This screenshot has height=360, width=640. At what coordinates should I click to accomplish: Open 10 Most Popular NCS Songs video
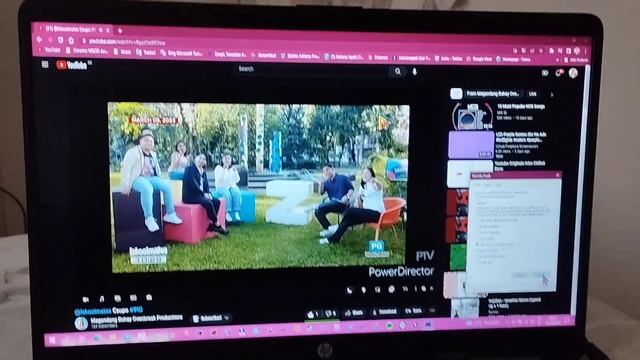pyautogui.click(x=521, y=107)
